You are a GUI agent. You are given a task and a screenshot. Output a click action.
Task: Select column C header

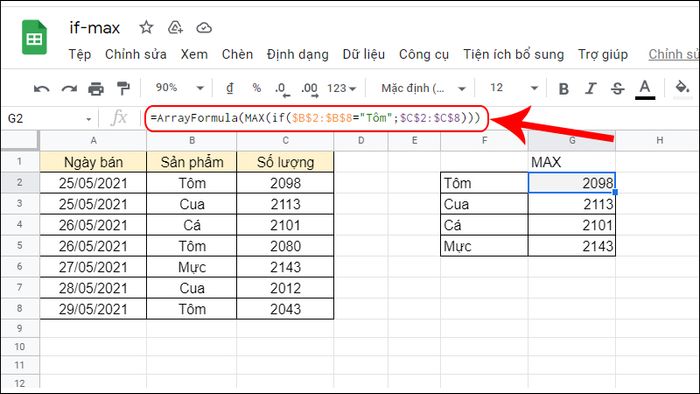click(285, 141)
